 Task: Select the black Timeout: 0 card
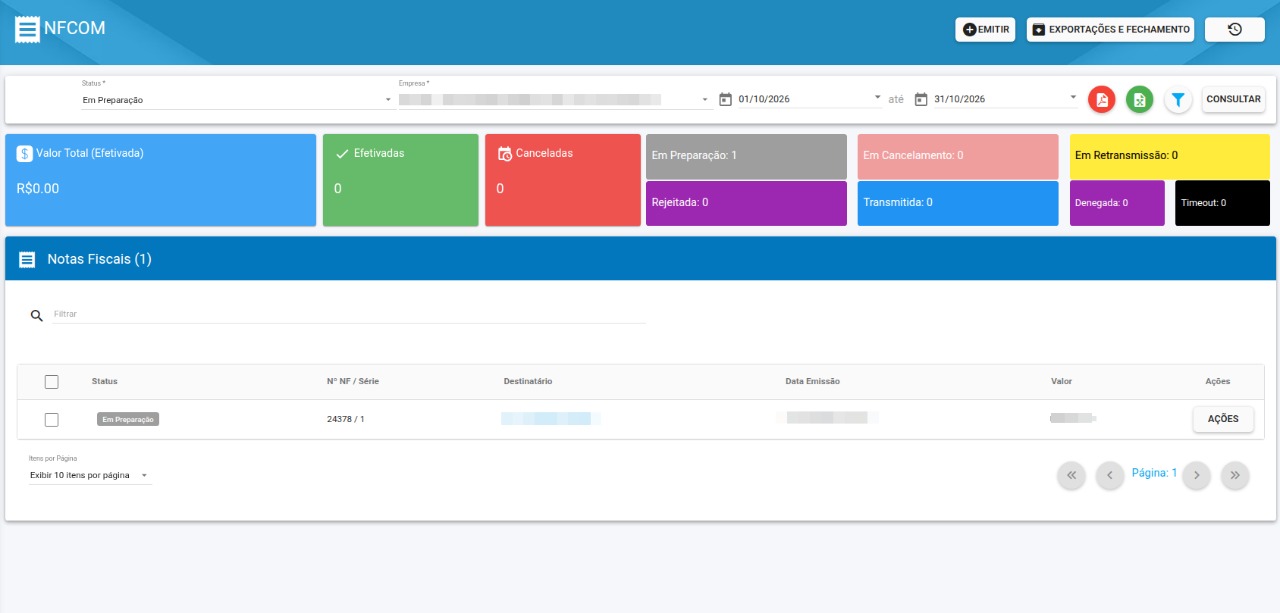point(1222,203)
